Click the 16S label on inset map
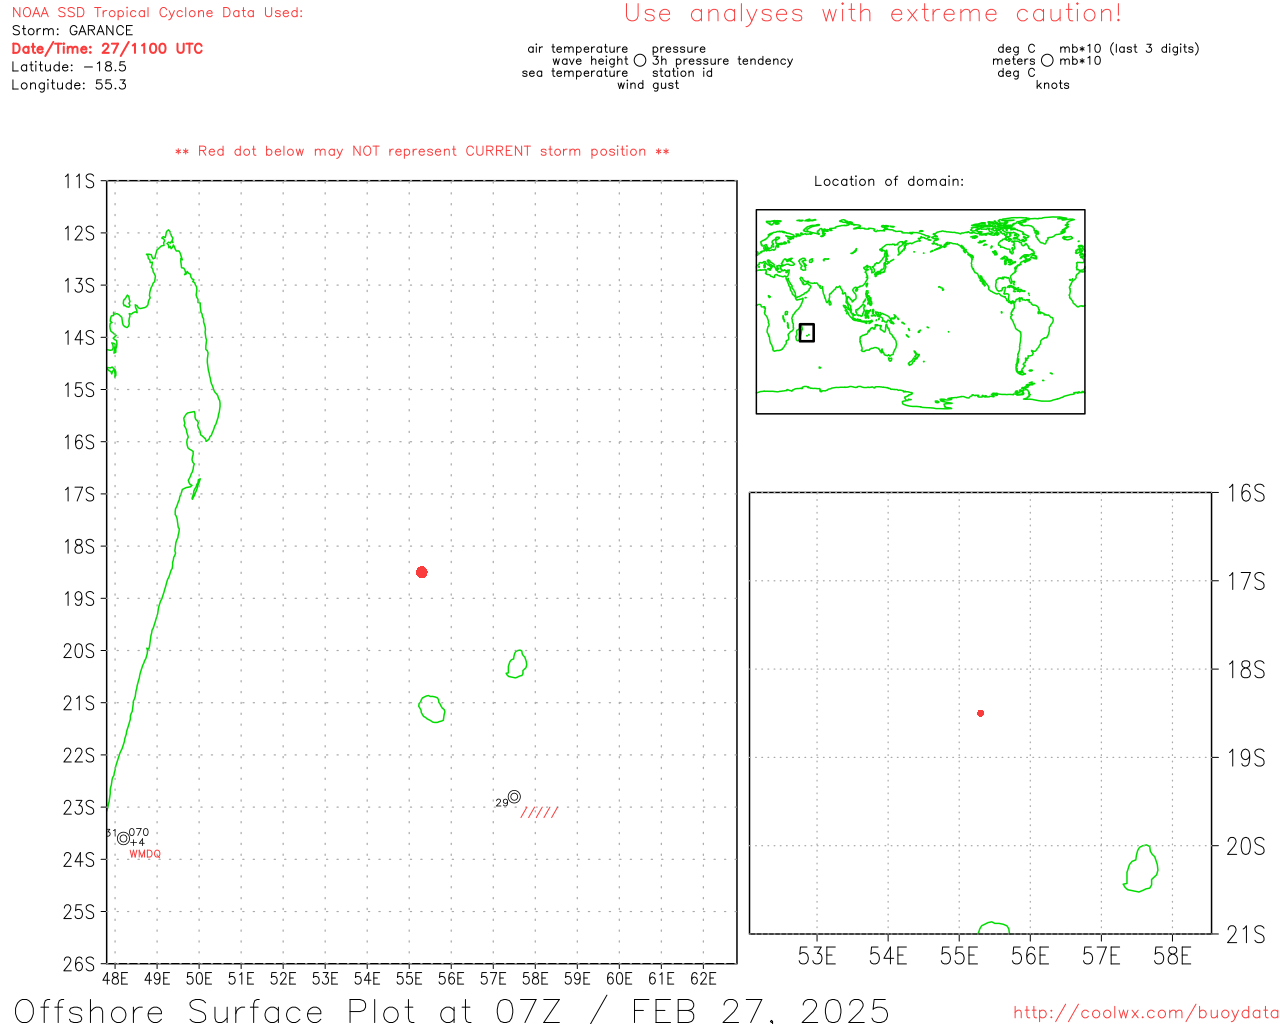This screenshot has height=1024, width=1280. (1246, 493)
